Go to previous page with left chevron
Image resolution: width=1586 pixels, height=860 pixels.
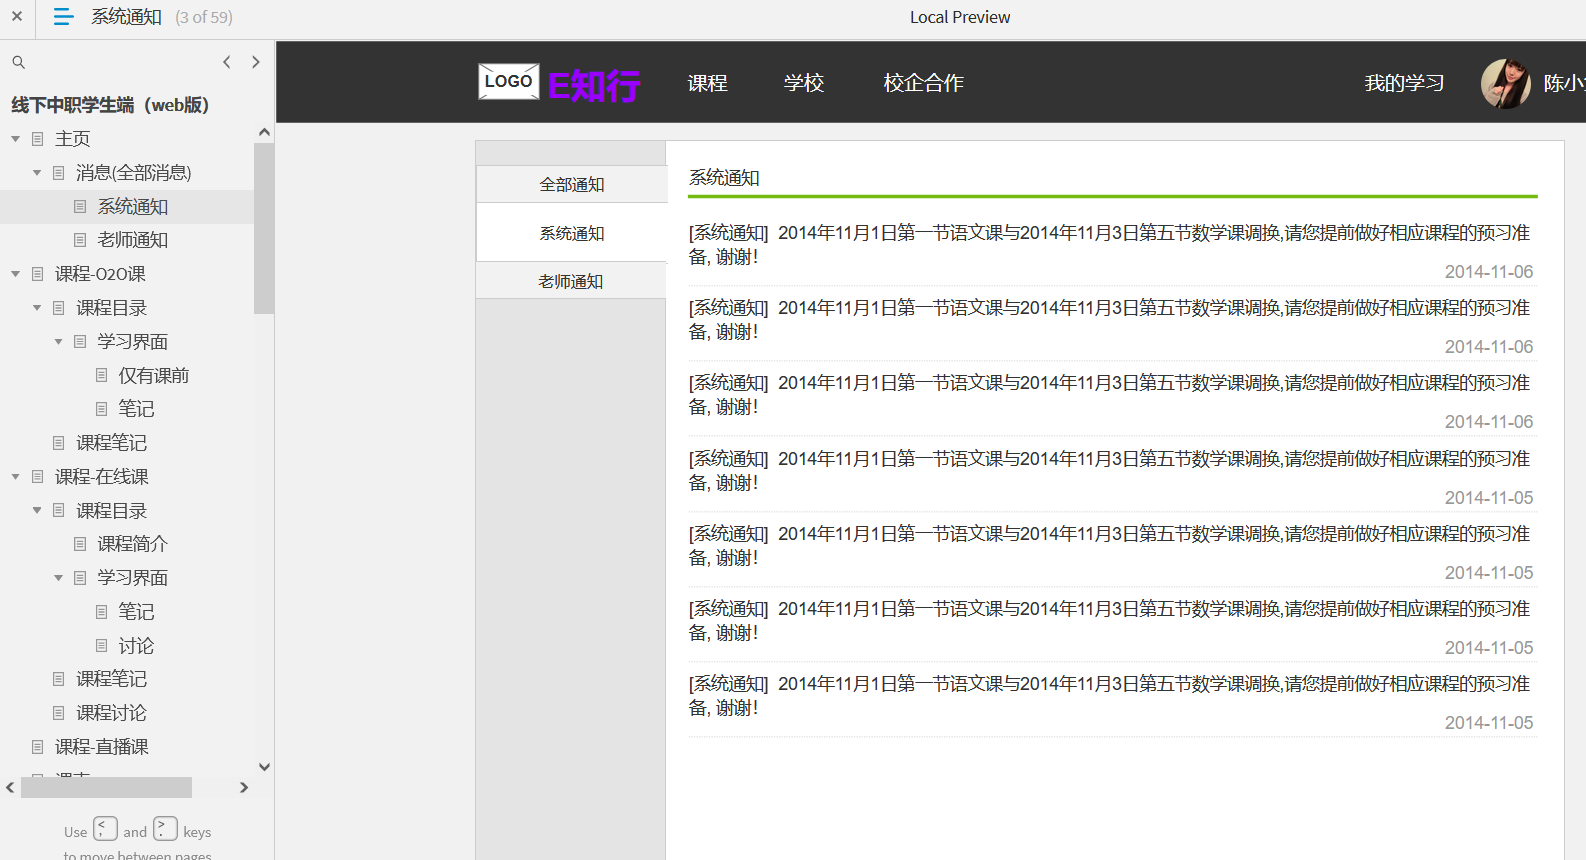[x=227, y=62]
